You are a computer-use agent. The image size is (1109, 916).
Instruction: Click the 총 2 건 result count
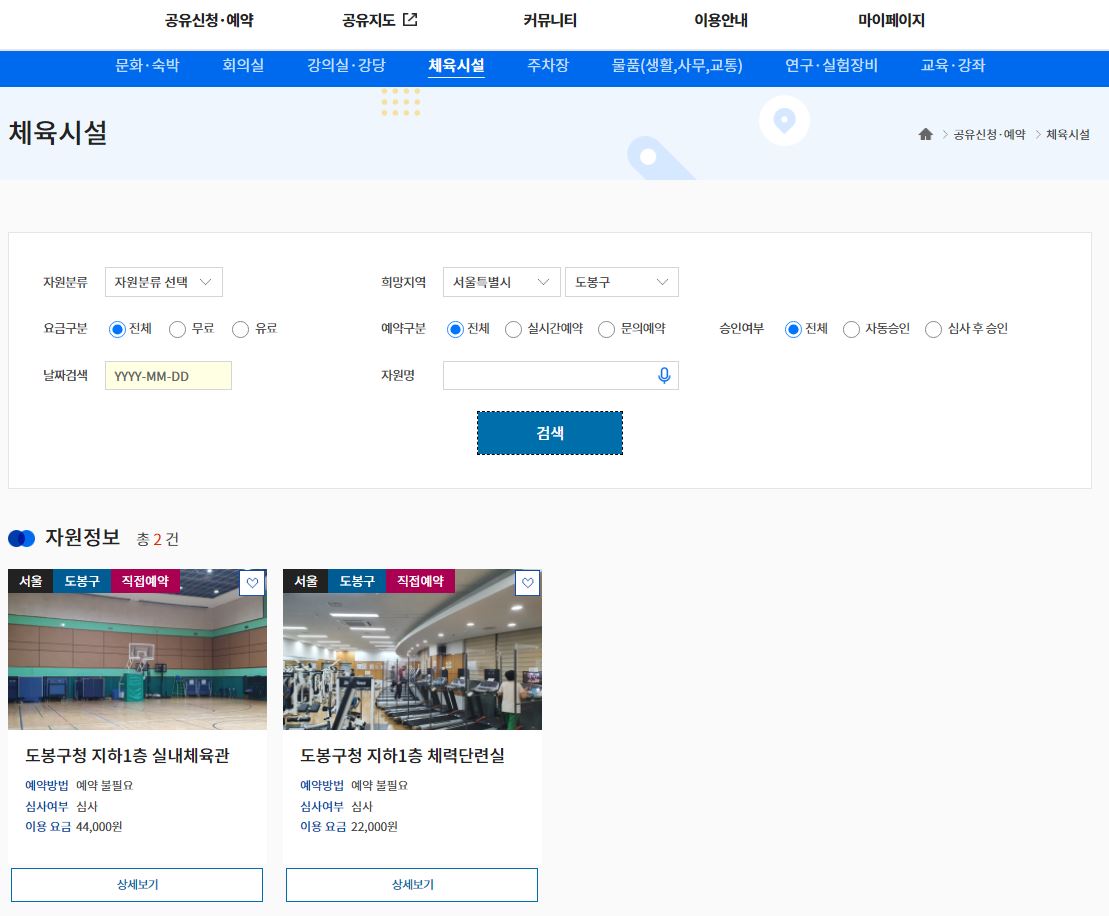click(158, 540)
